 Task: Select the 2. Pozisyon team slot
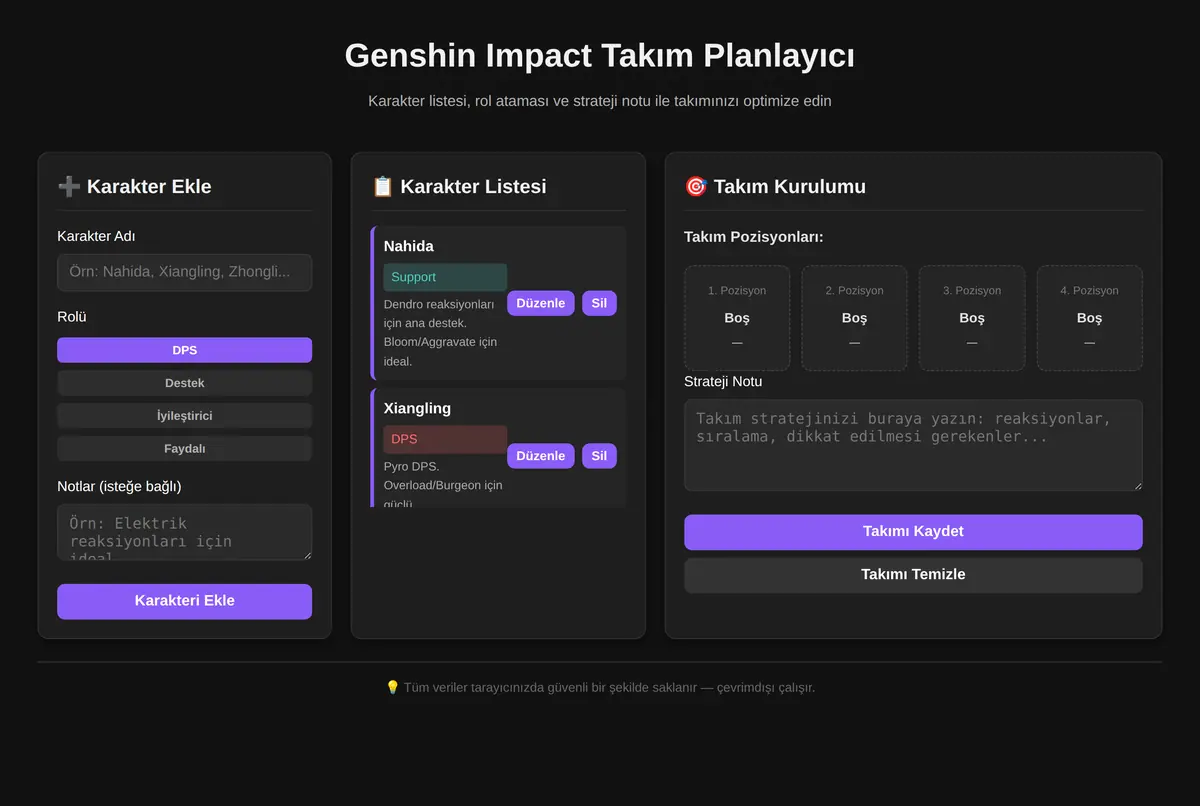(x=854, y=318)
